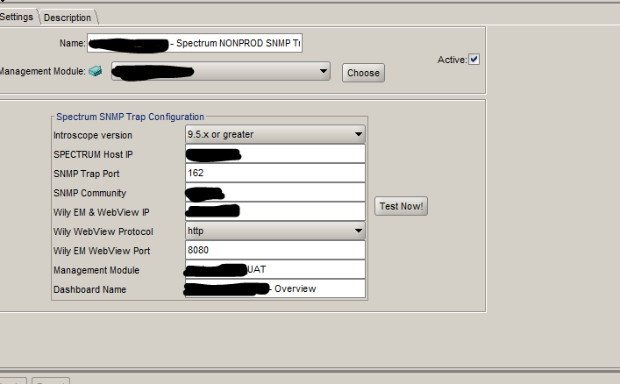This screenshot has height=384, width=620.
Task: Click the Wily EM & WebView IP field
Action: click(x=275, y=212)
